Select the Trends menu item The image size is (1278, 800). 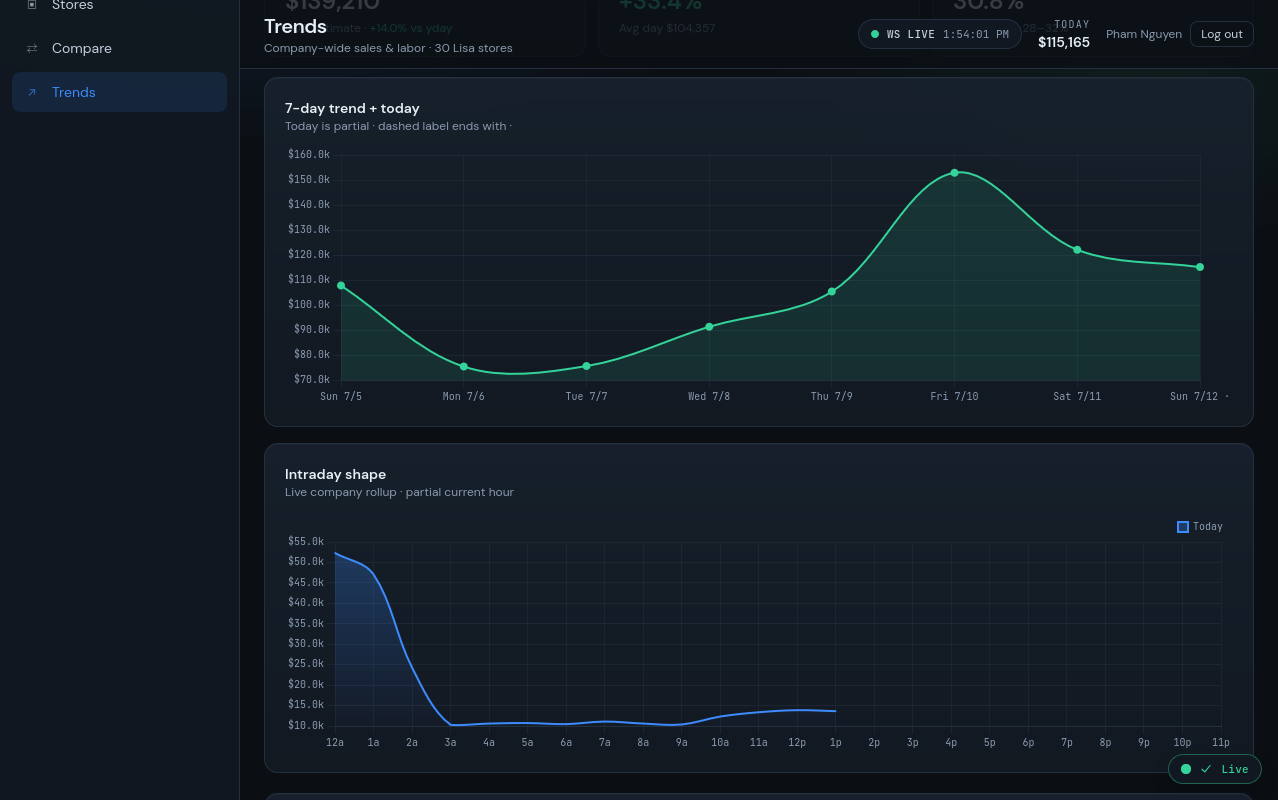point(119,92)
